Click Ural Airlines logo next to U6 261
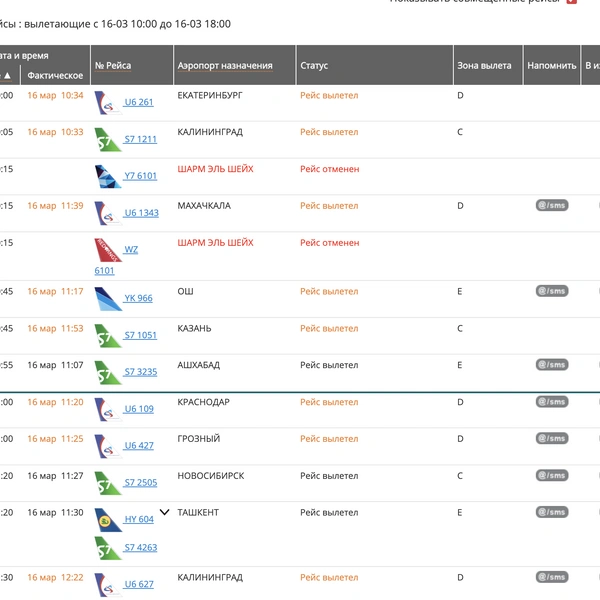 pyautogui.click(x=108, y=103)
